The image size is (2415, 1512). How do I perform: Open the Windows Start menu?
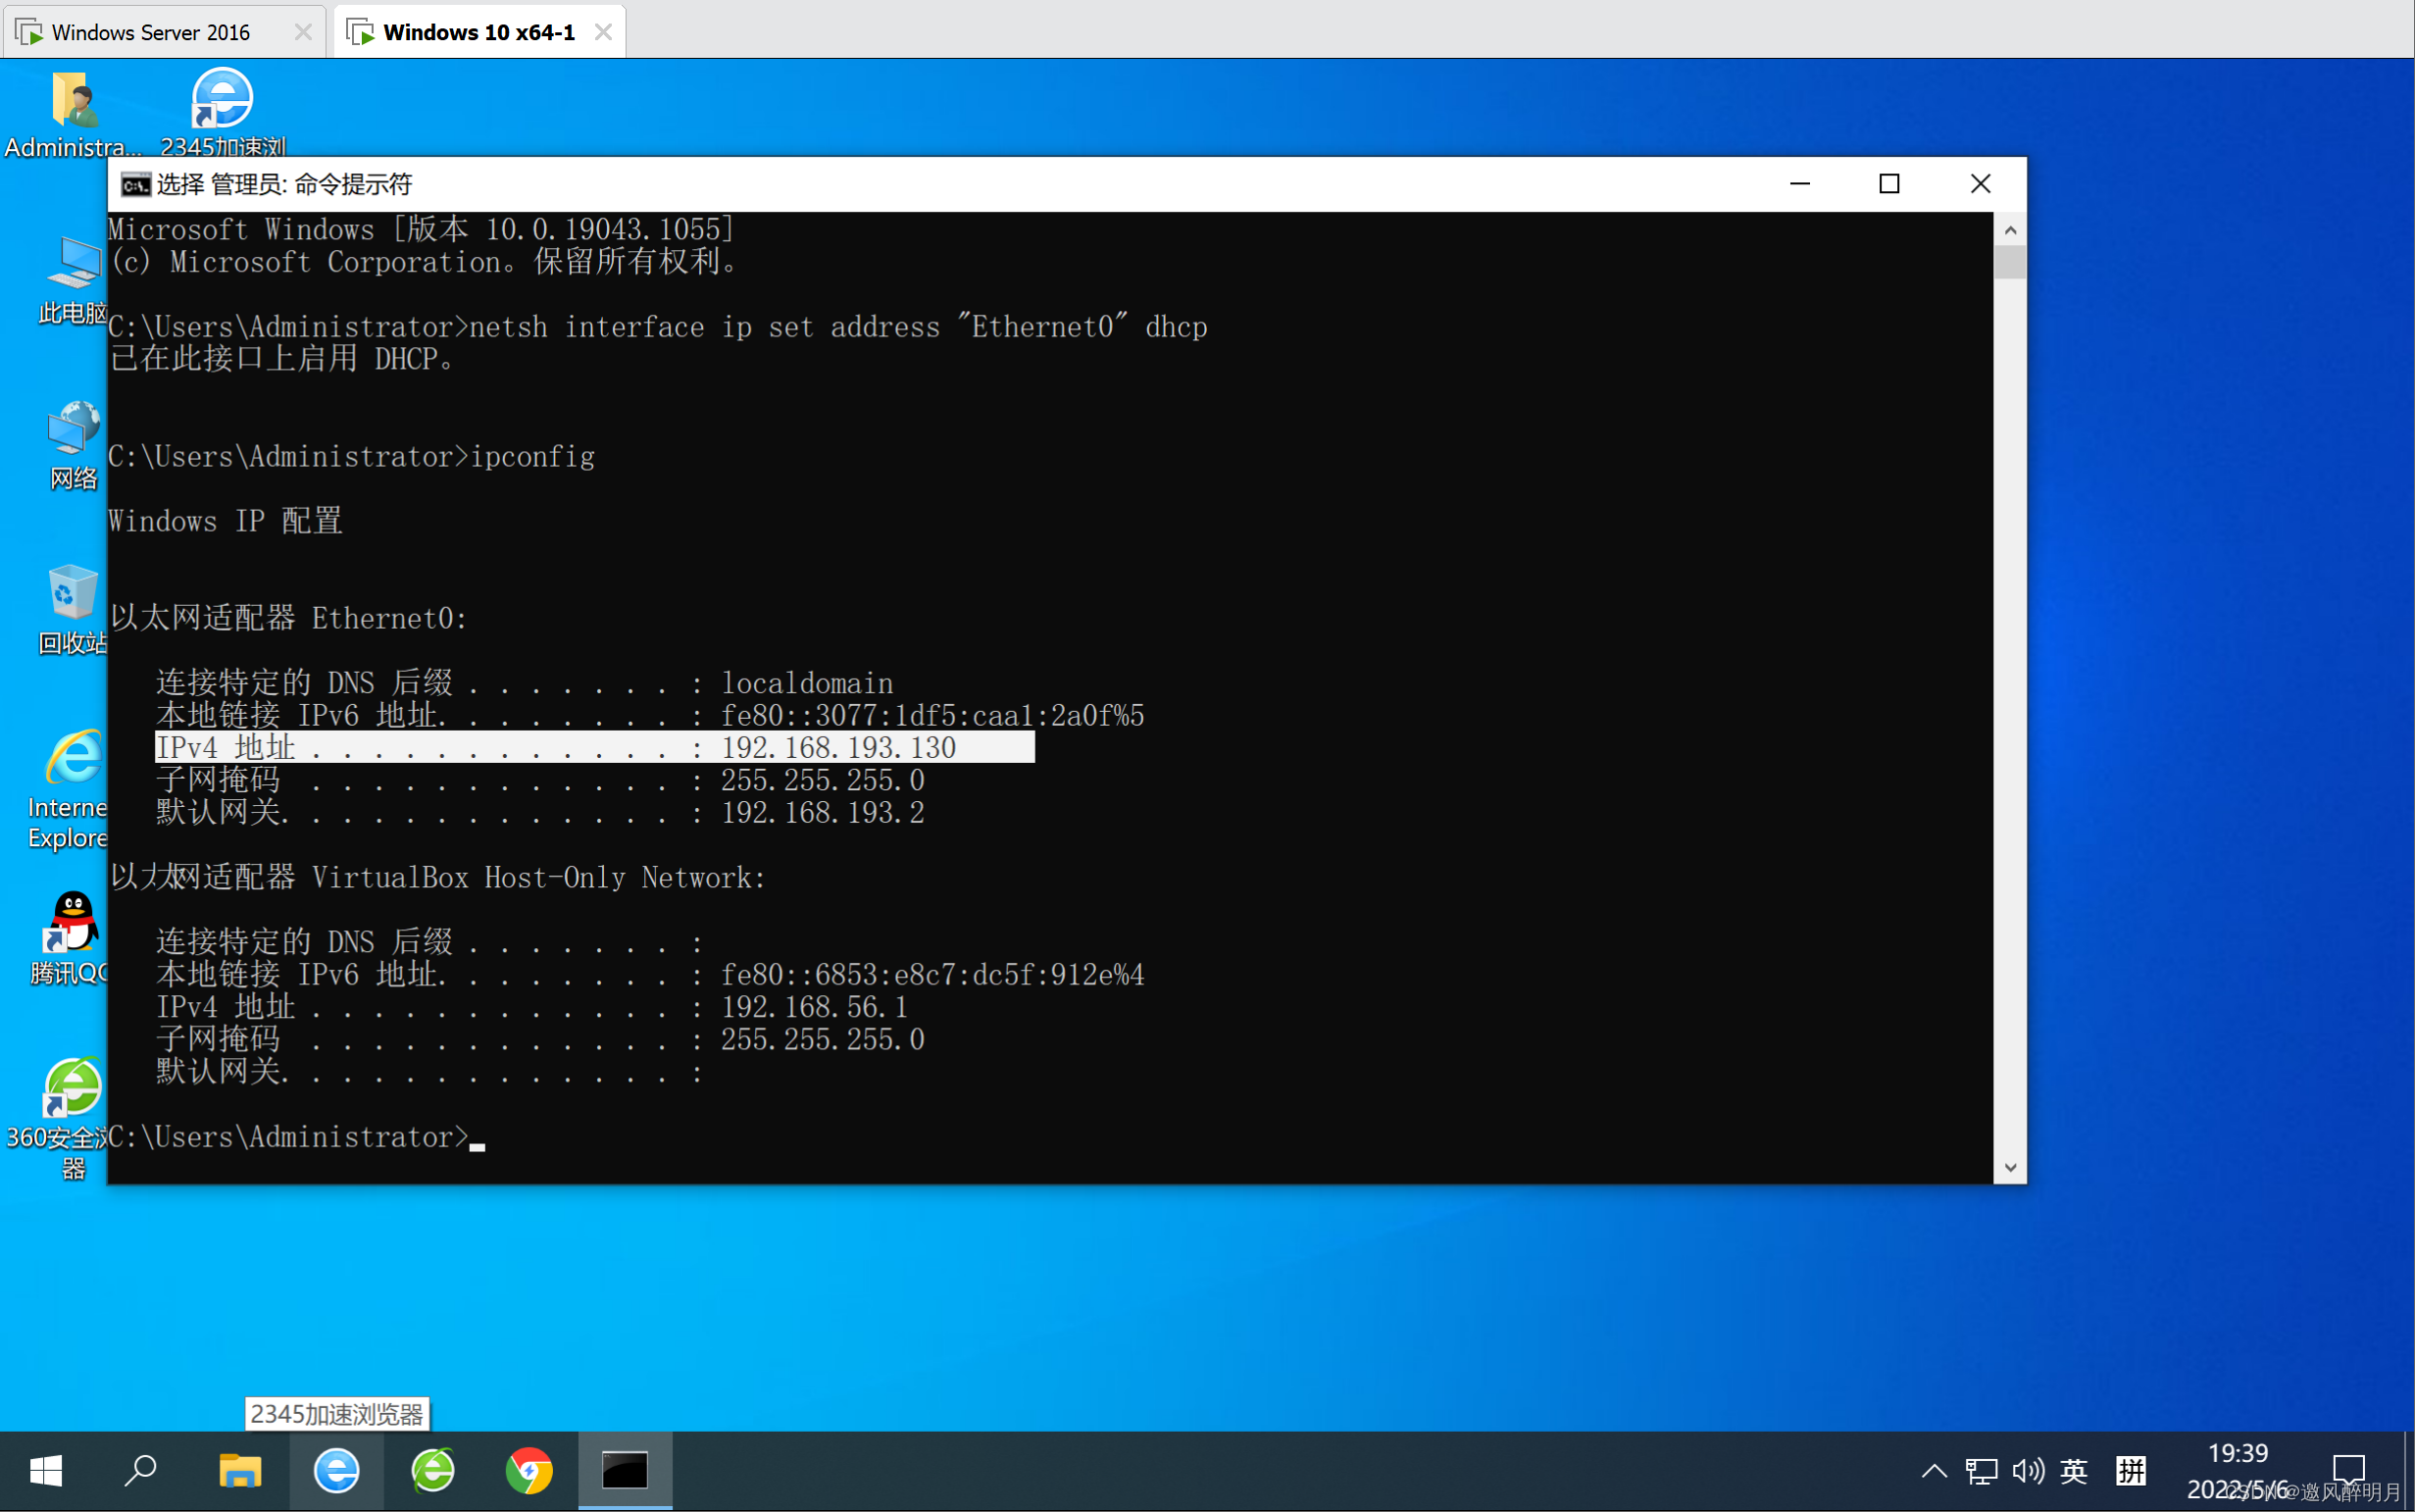[x=46, y=1471]
